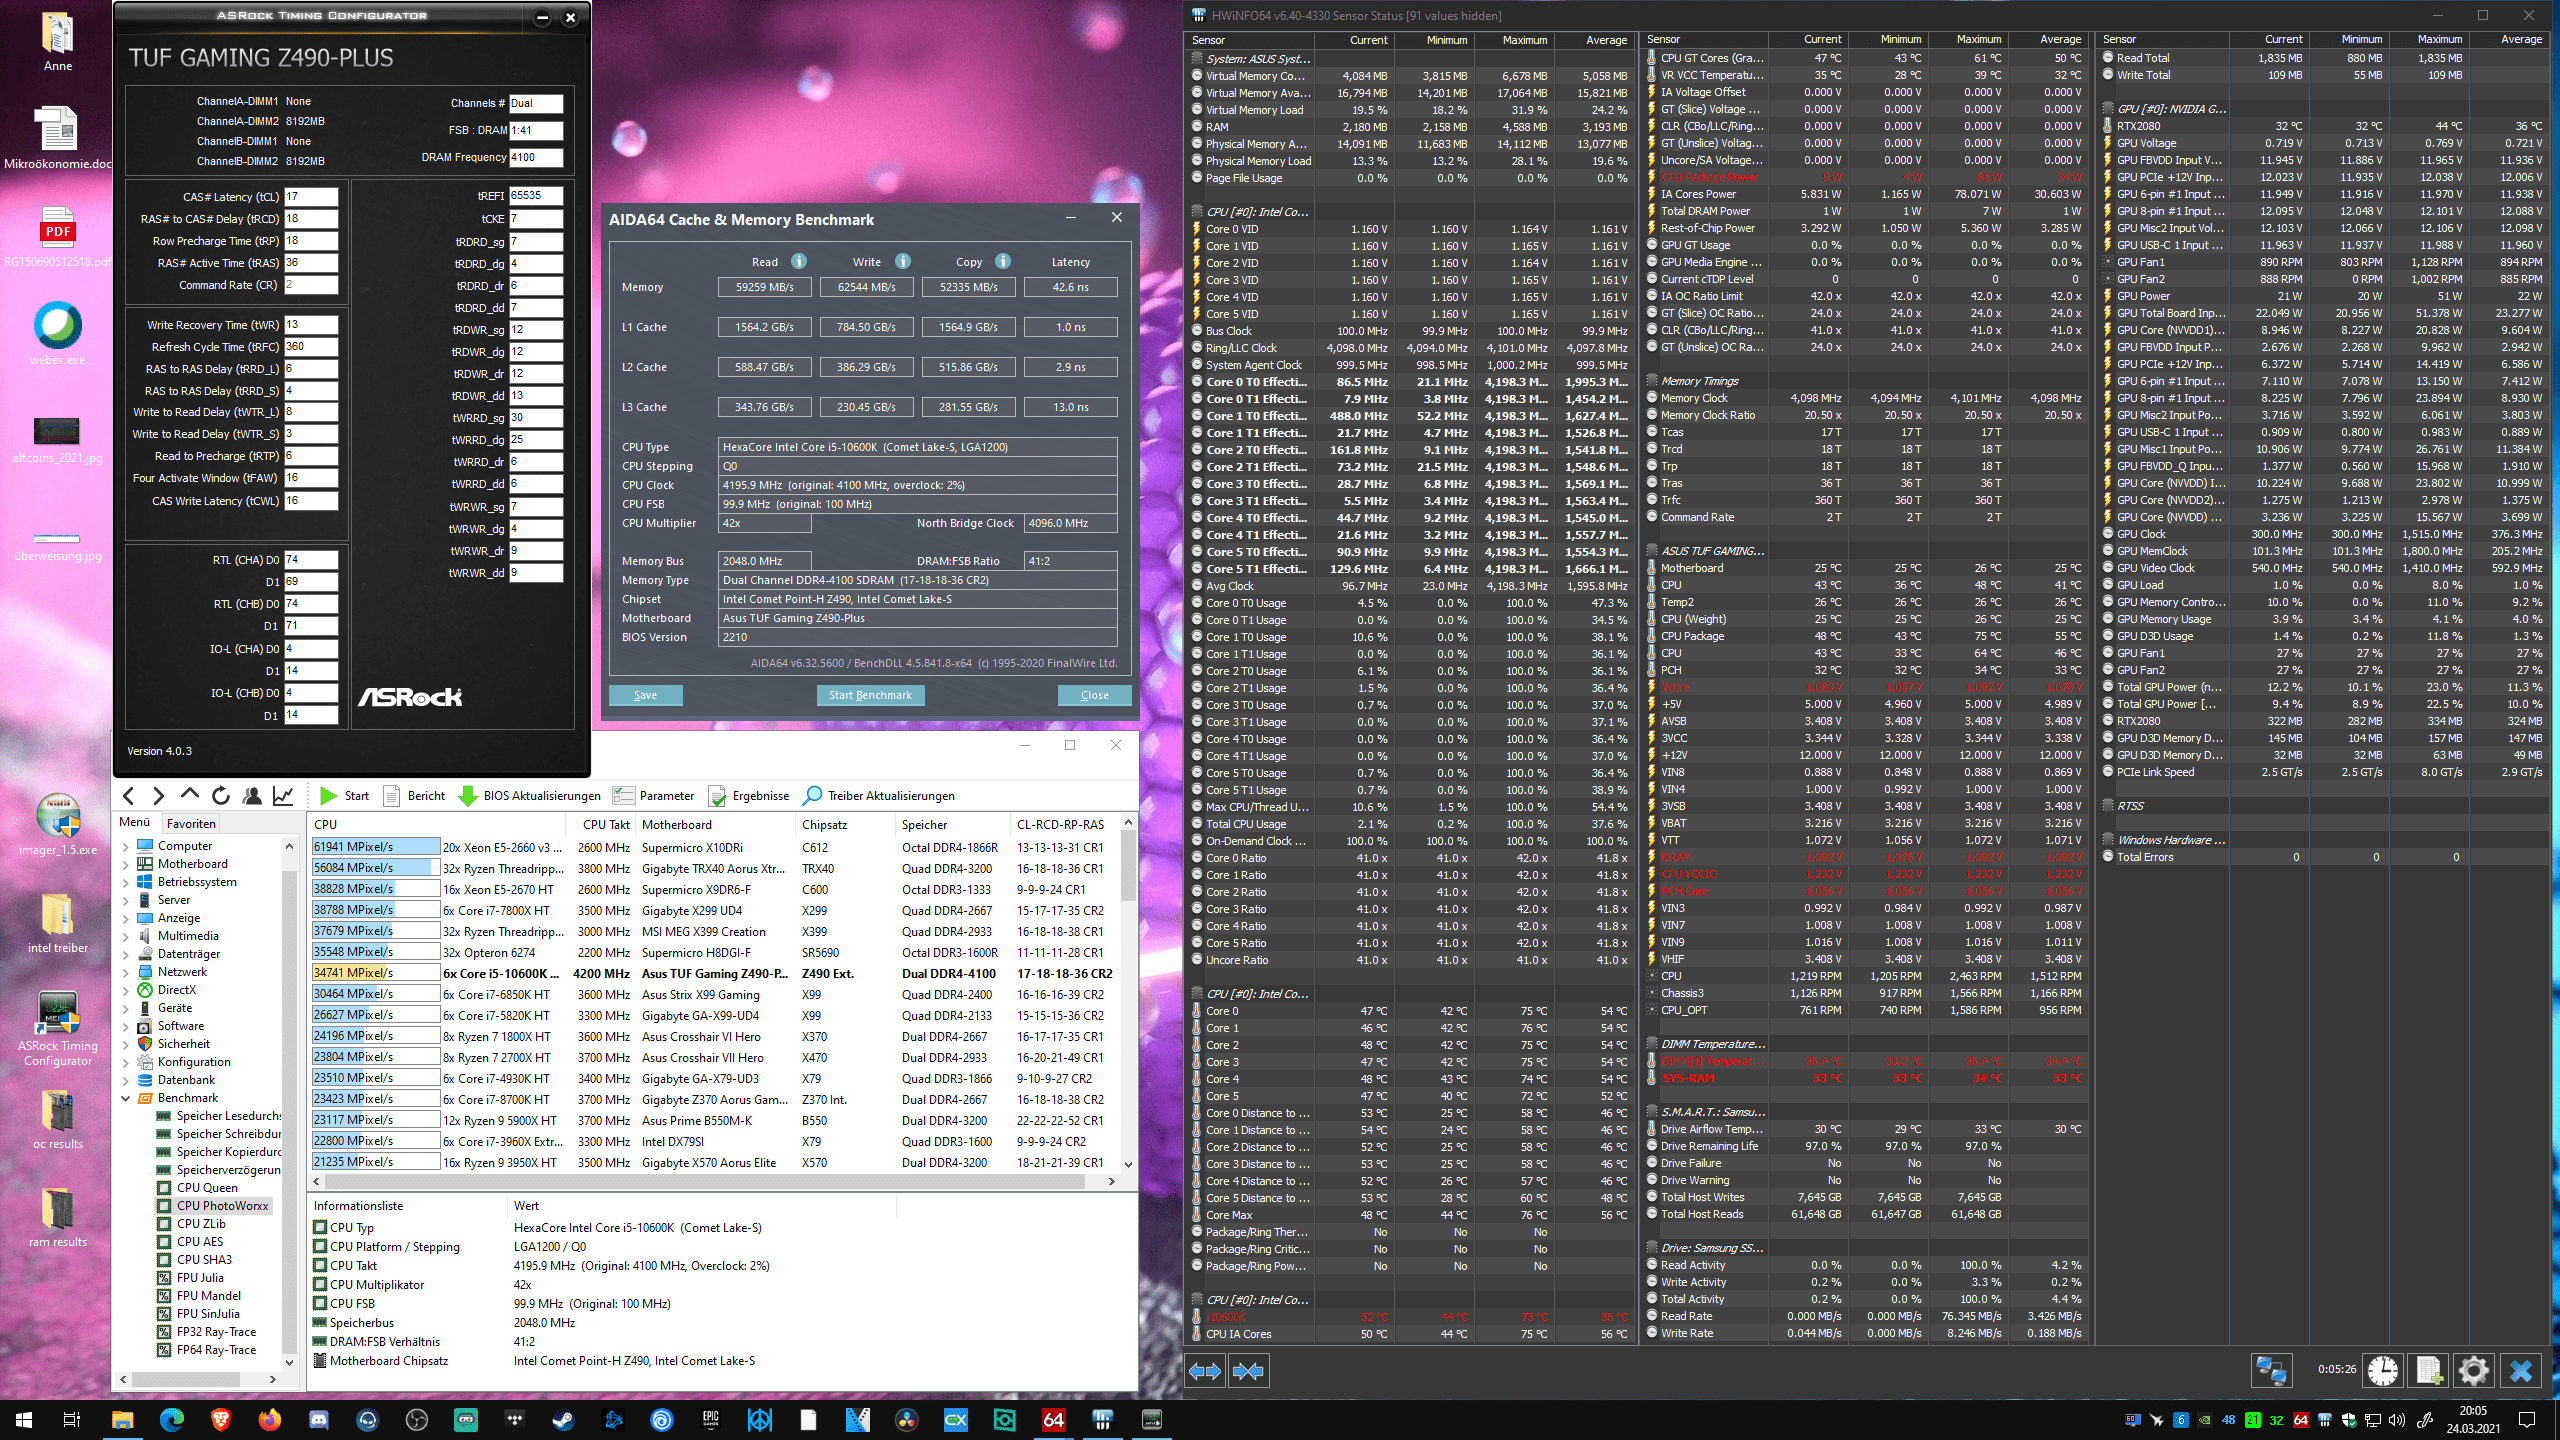Viewport: 2560px width, 1440px height.
Task: Open Discord from the taskbar
Action: point(319,1420)
